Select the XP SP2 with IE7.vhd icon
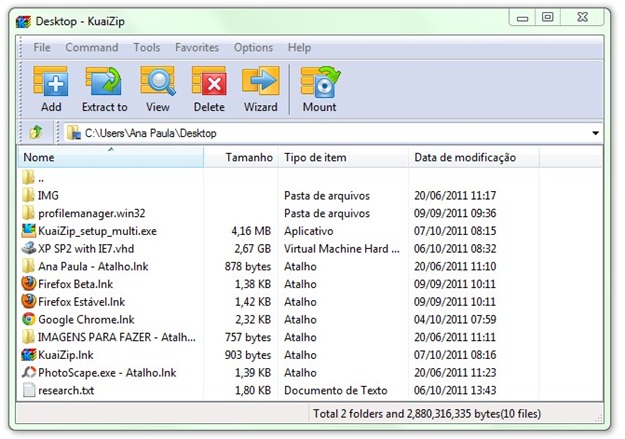 pyautogui.click(x=28, y=248)
